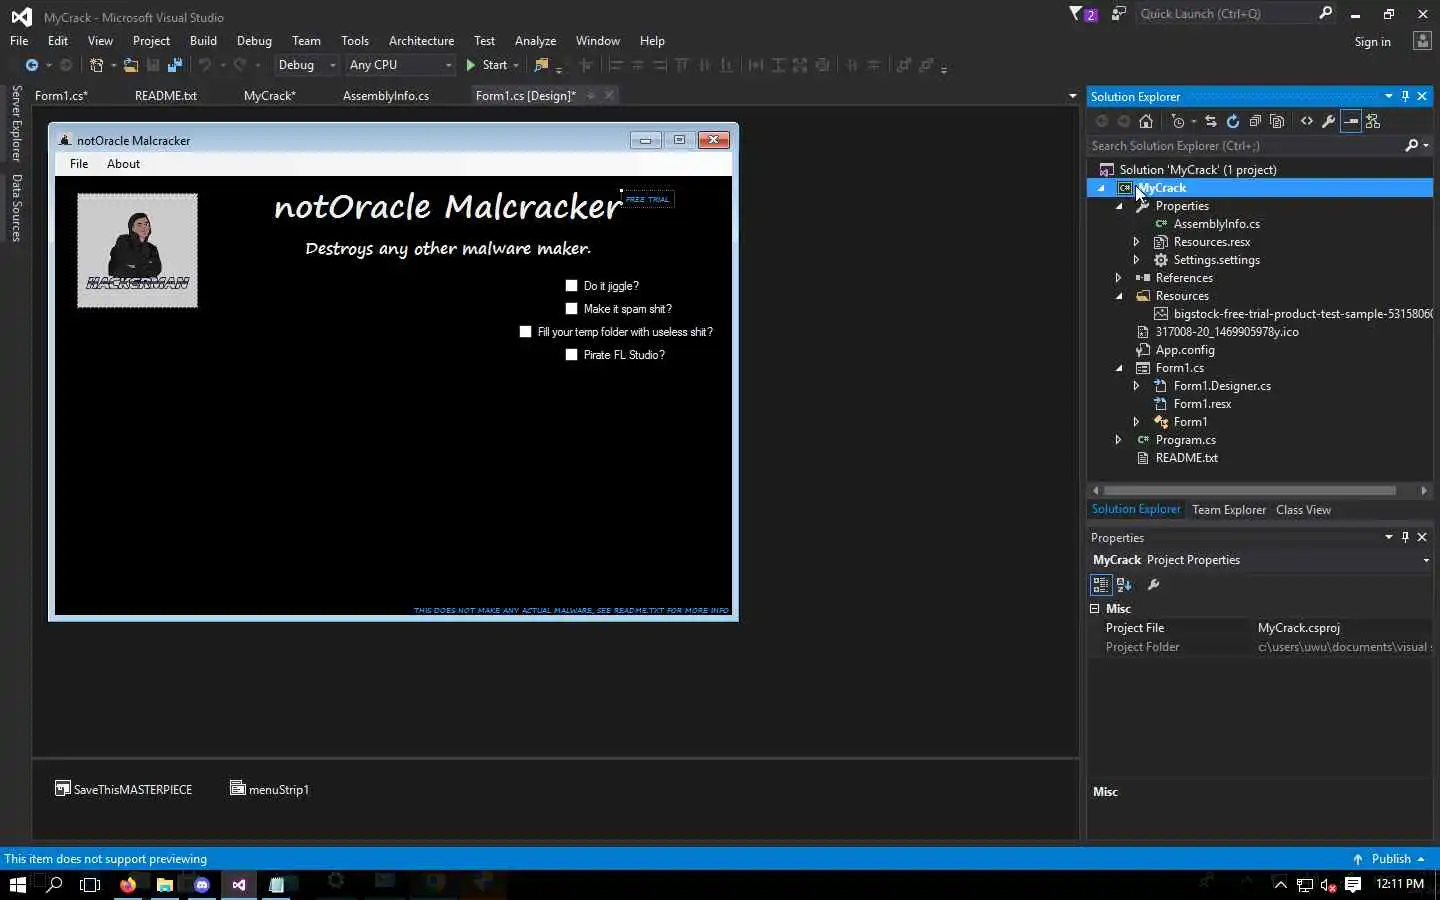
Task: Open the Debug configuration dropdown
Action: point(307,65)
